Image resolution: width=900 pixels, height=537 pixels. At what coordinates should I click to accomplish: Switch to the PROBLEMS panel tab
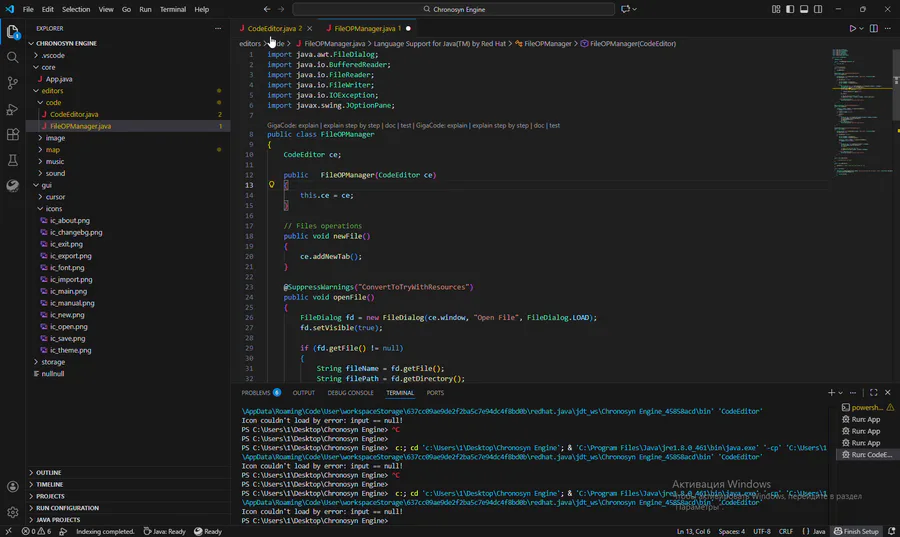tap(256, 393)
